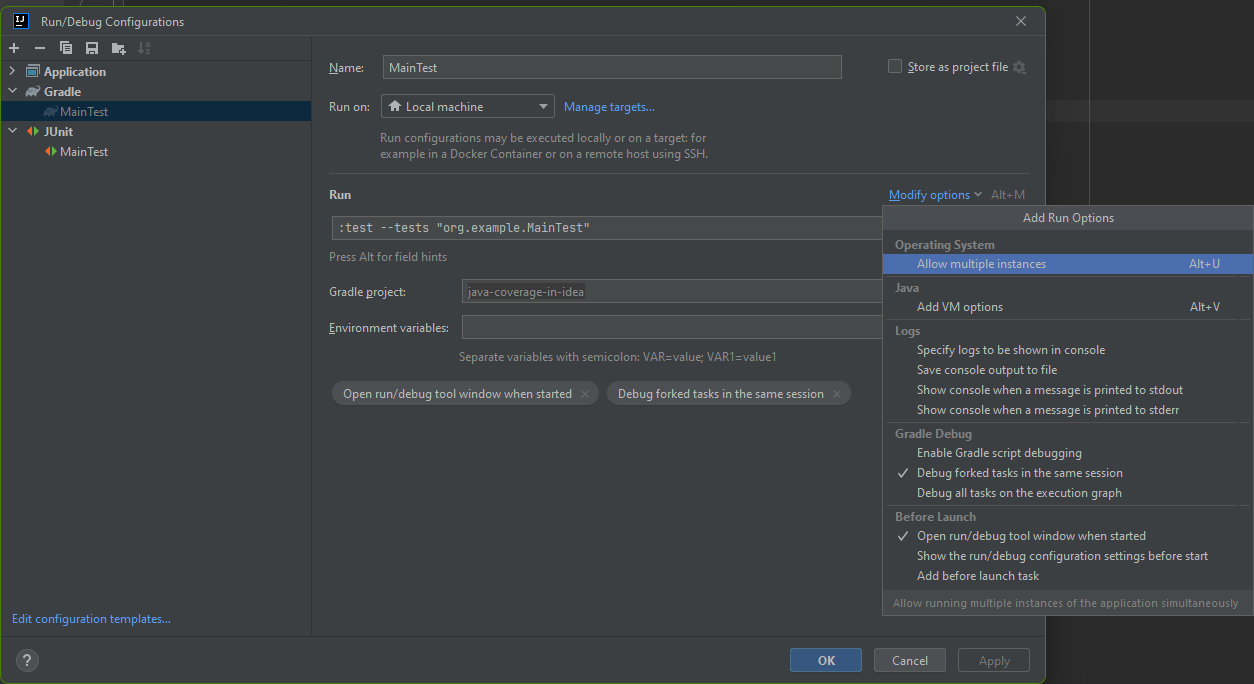Remove the Open run/debug tool window tag
Image resolution: width=1254 pixels, height=684 pixels.
tap(585, 393)
